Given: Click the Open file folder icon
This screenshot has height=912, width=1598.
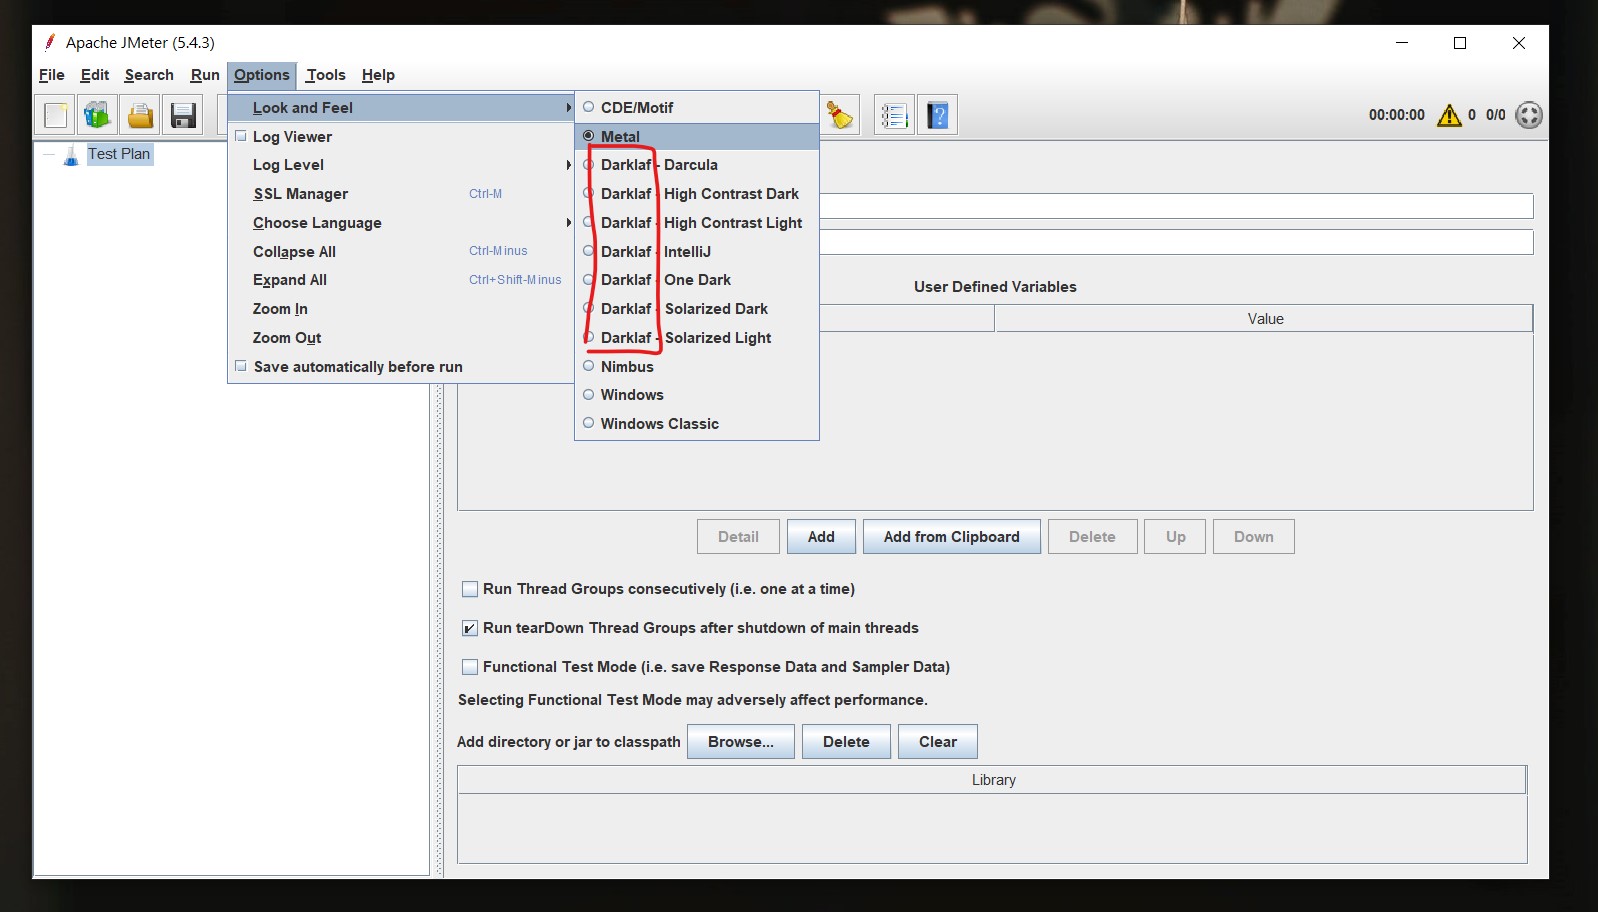Looking at the screenshot, I should (x=140, y=115).
